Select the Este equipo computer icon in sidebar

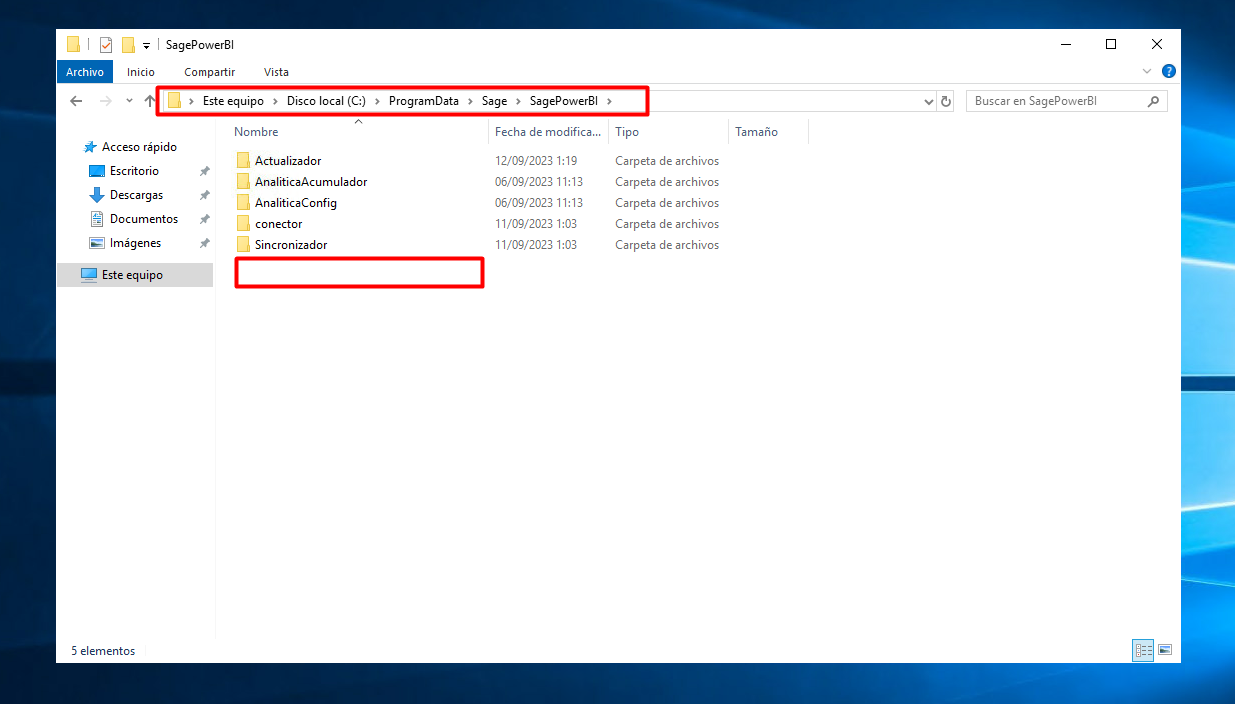(x=89, y=275)
